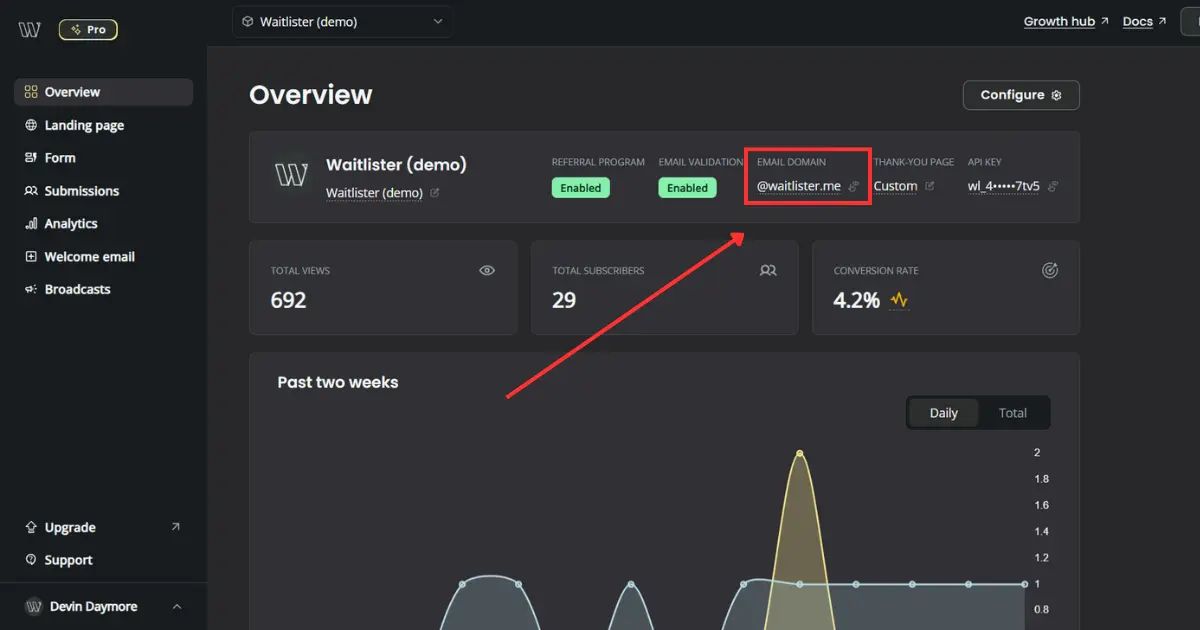Click the Configure button
1200x630 pixels.
point(1020,95)
